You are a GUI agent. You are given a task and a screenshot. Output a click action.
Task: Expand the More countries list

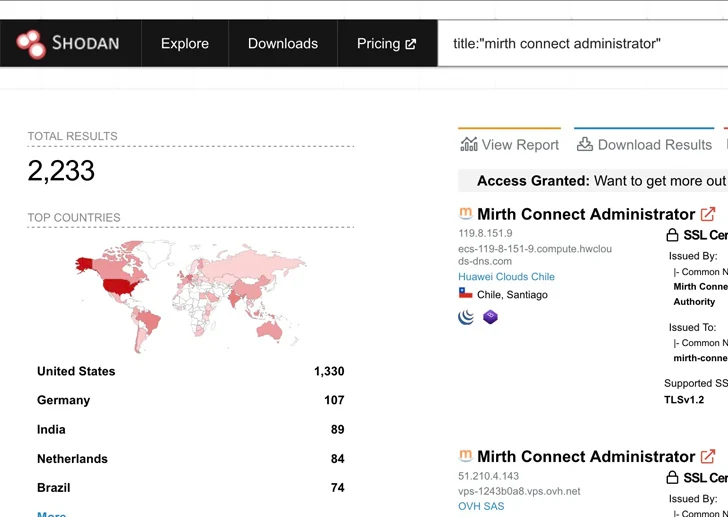[51, 514]
